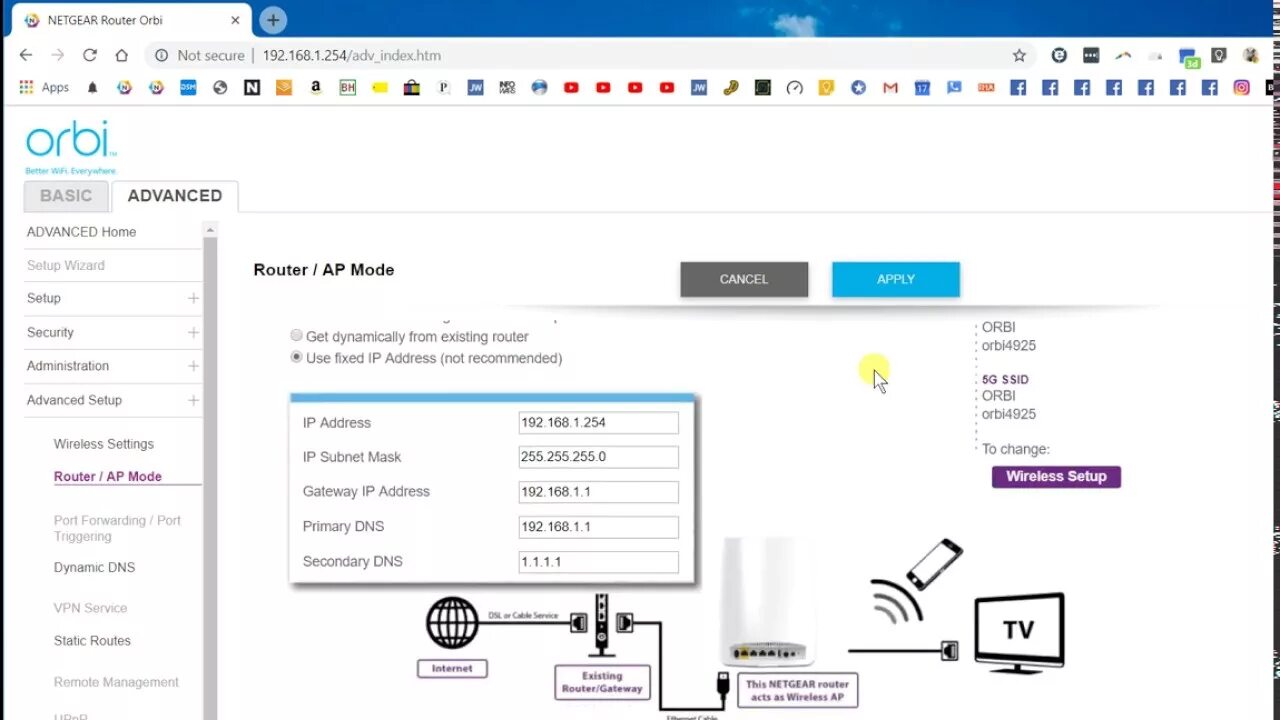Click the CANCEL button

[x=744, y=279]
